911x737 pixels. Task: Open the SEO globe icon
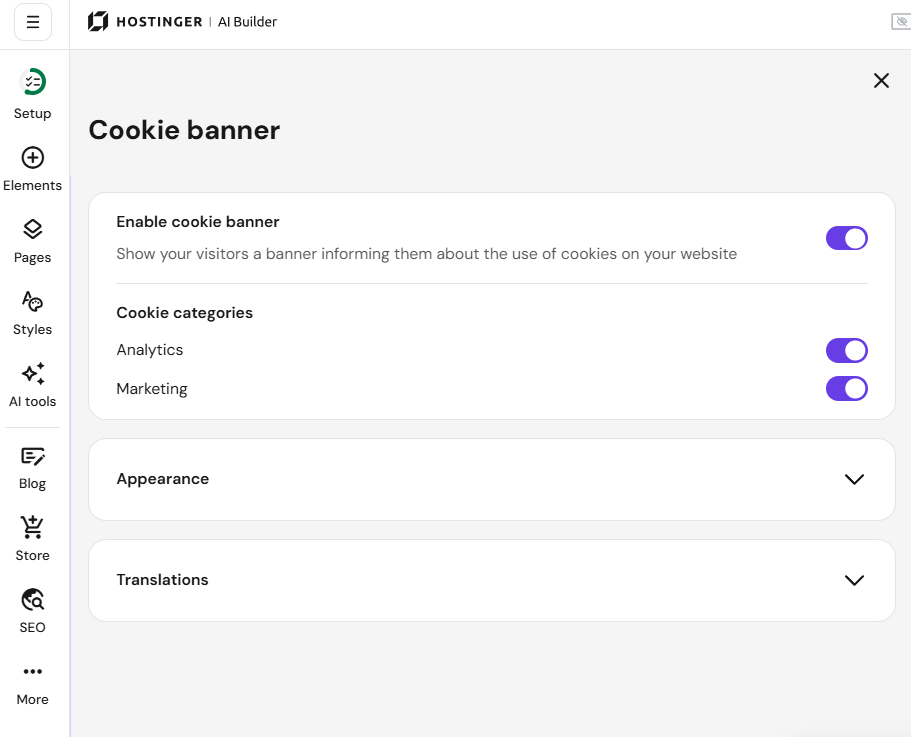tap(33, 599)
